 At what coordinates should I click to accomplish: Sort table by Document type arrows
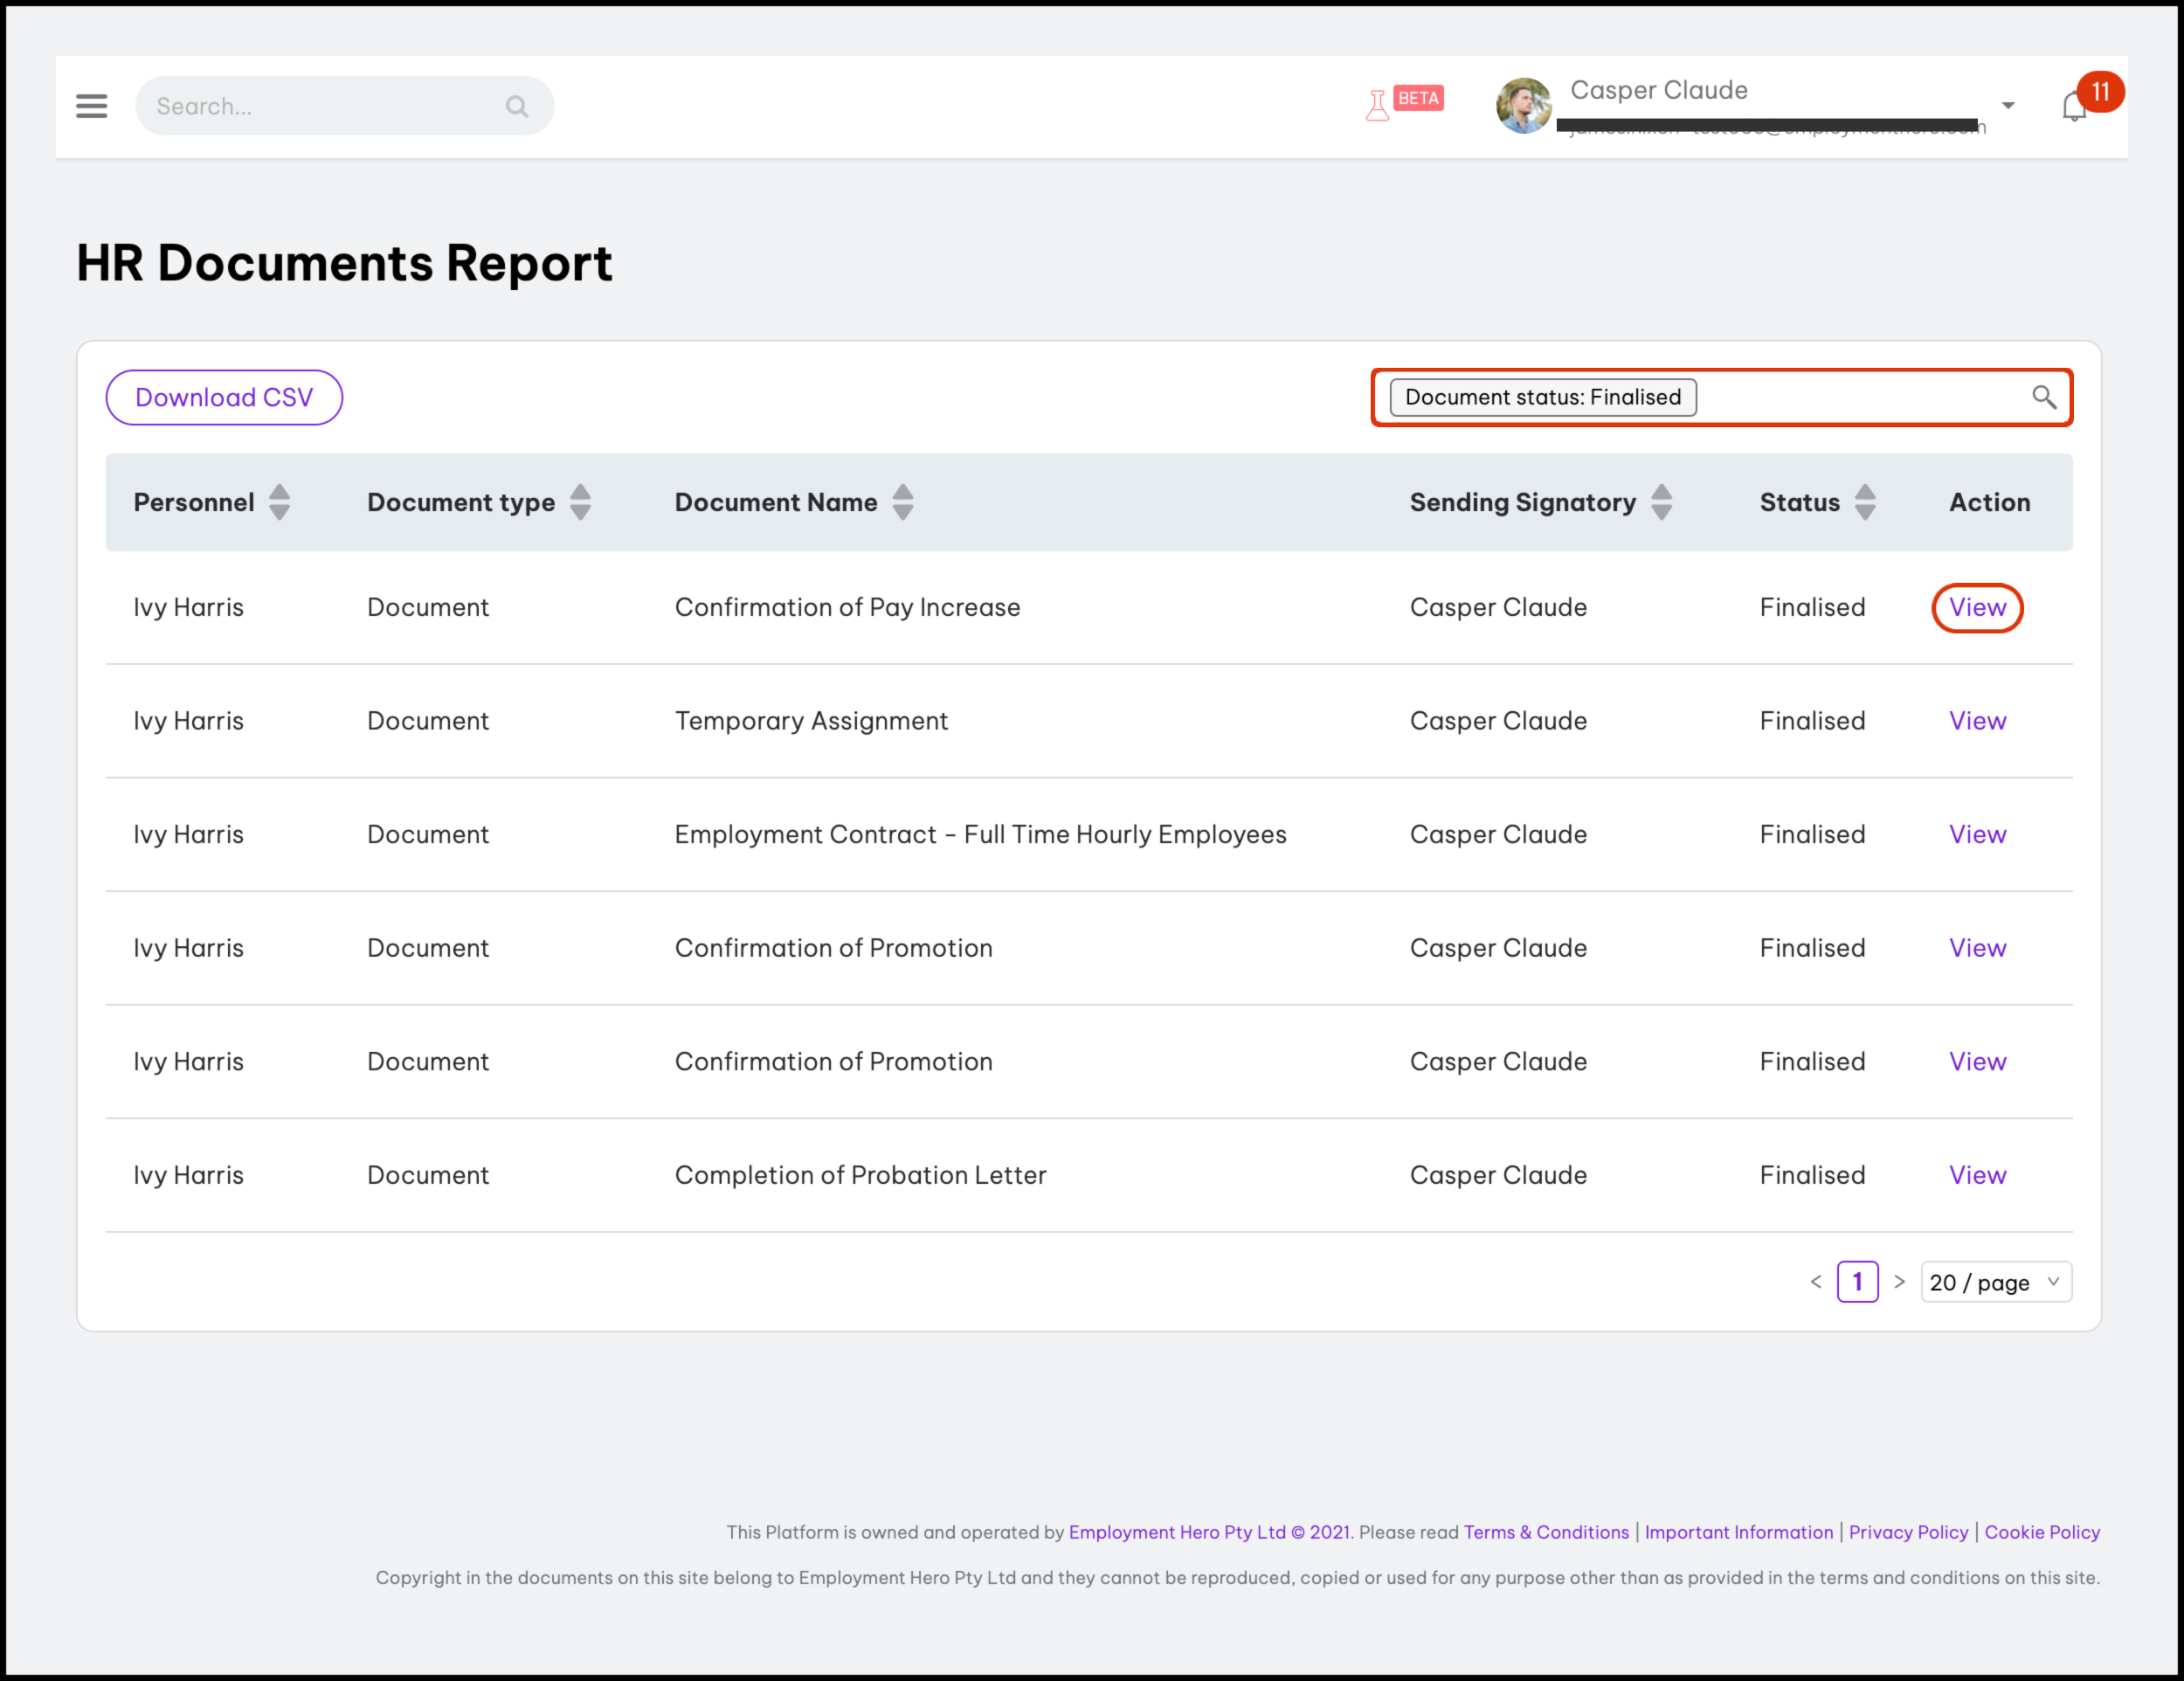click(580, 502)
